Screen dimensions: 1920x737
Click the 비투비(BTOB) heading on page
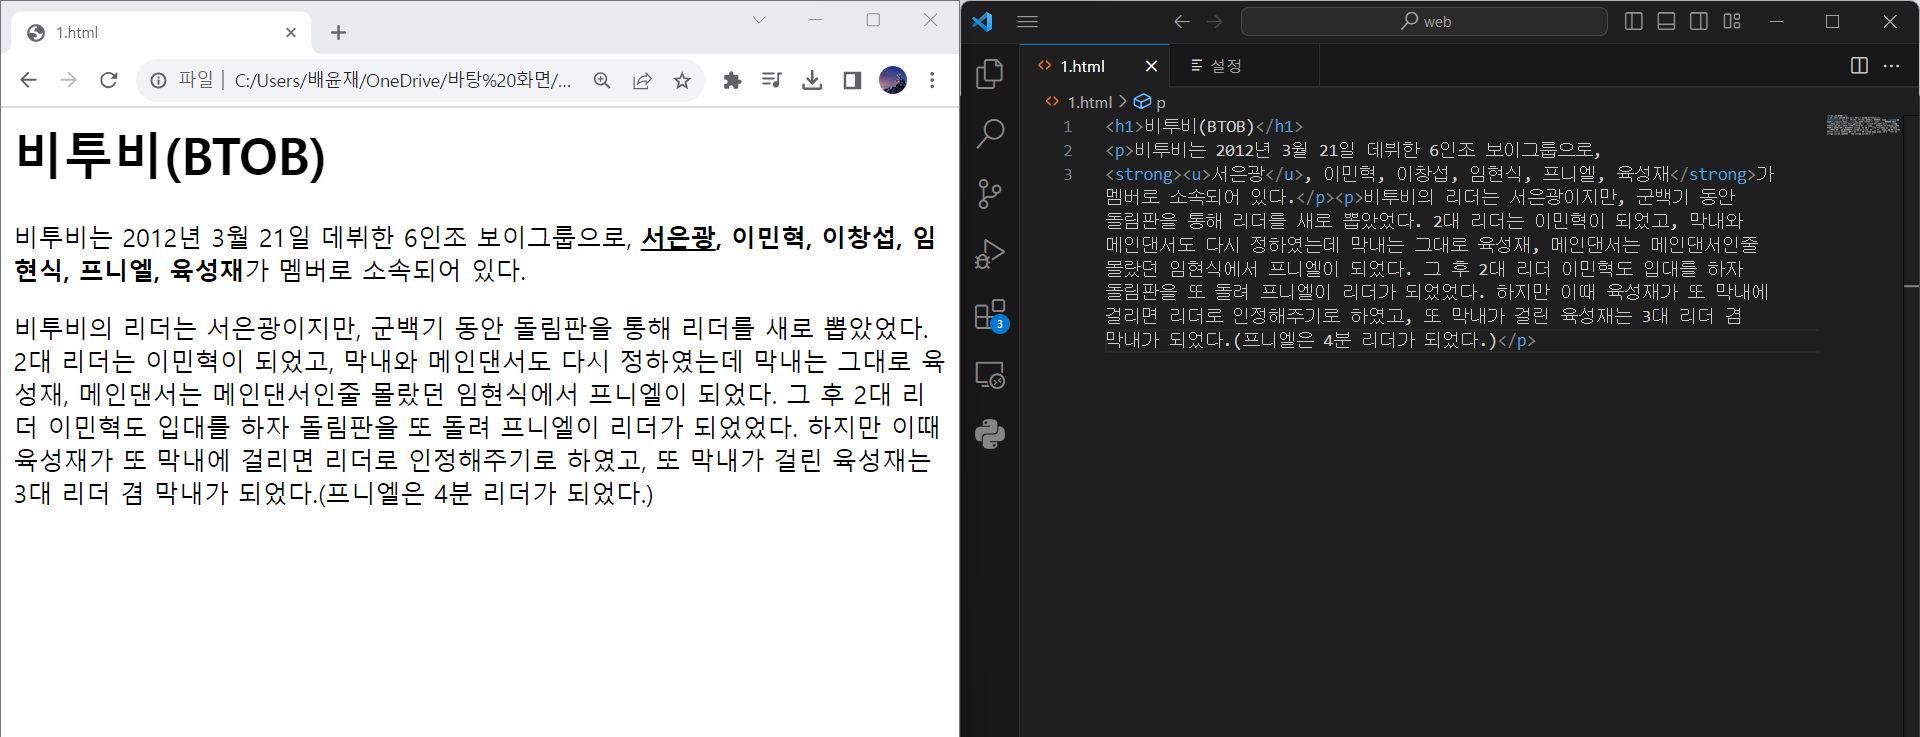click(171, 156)
